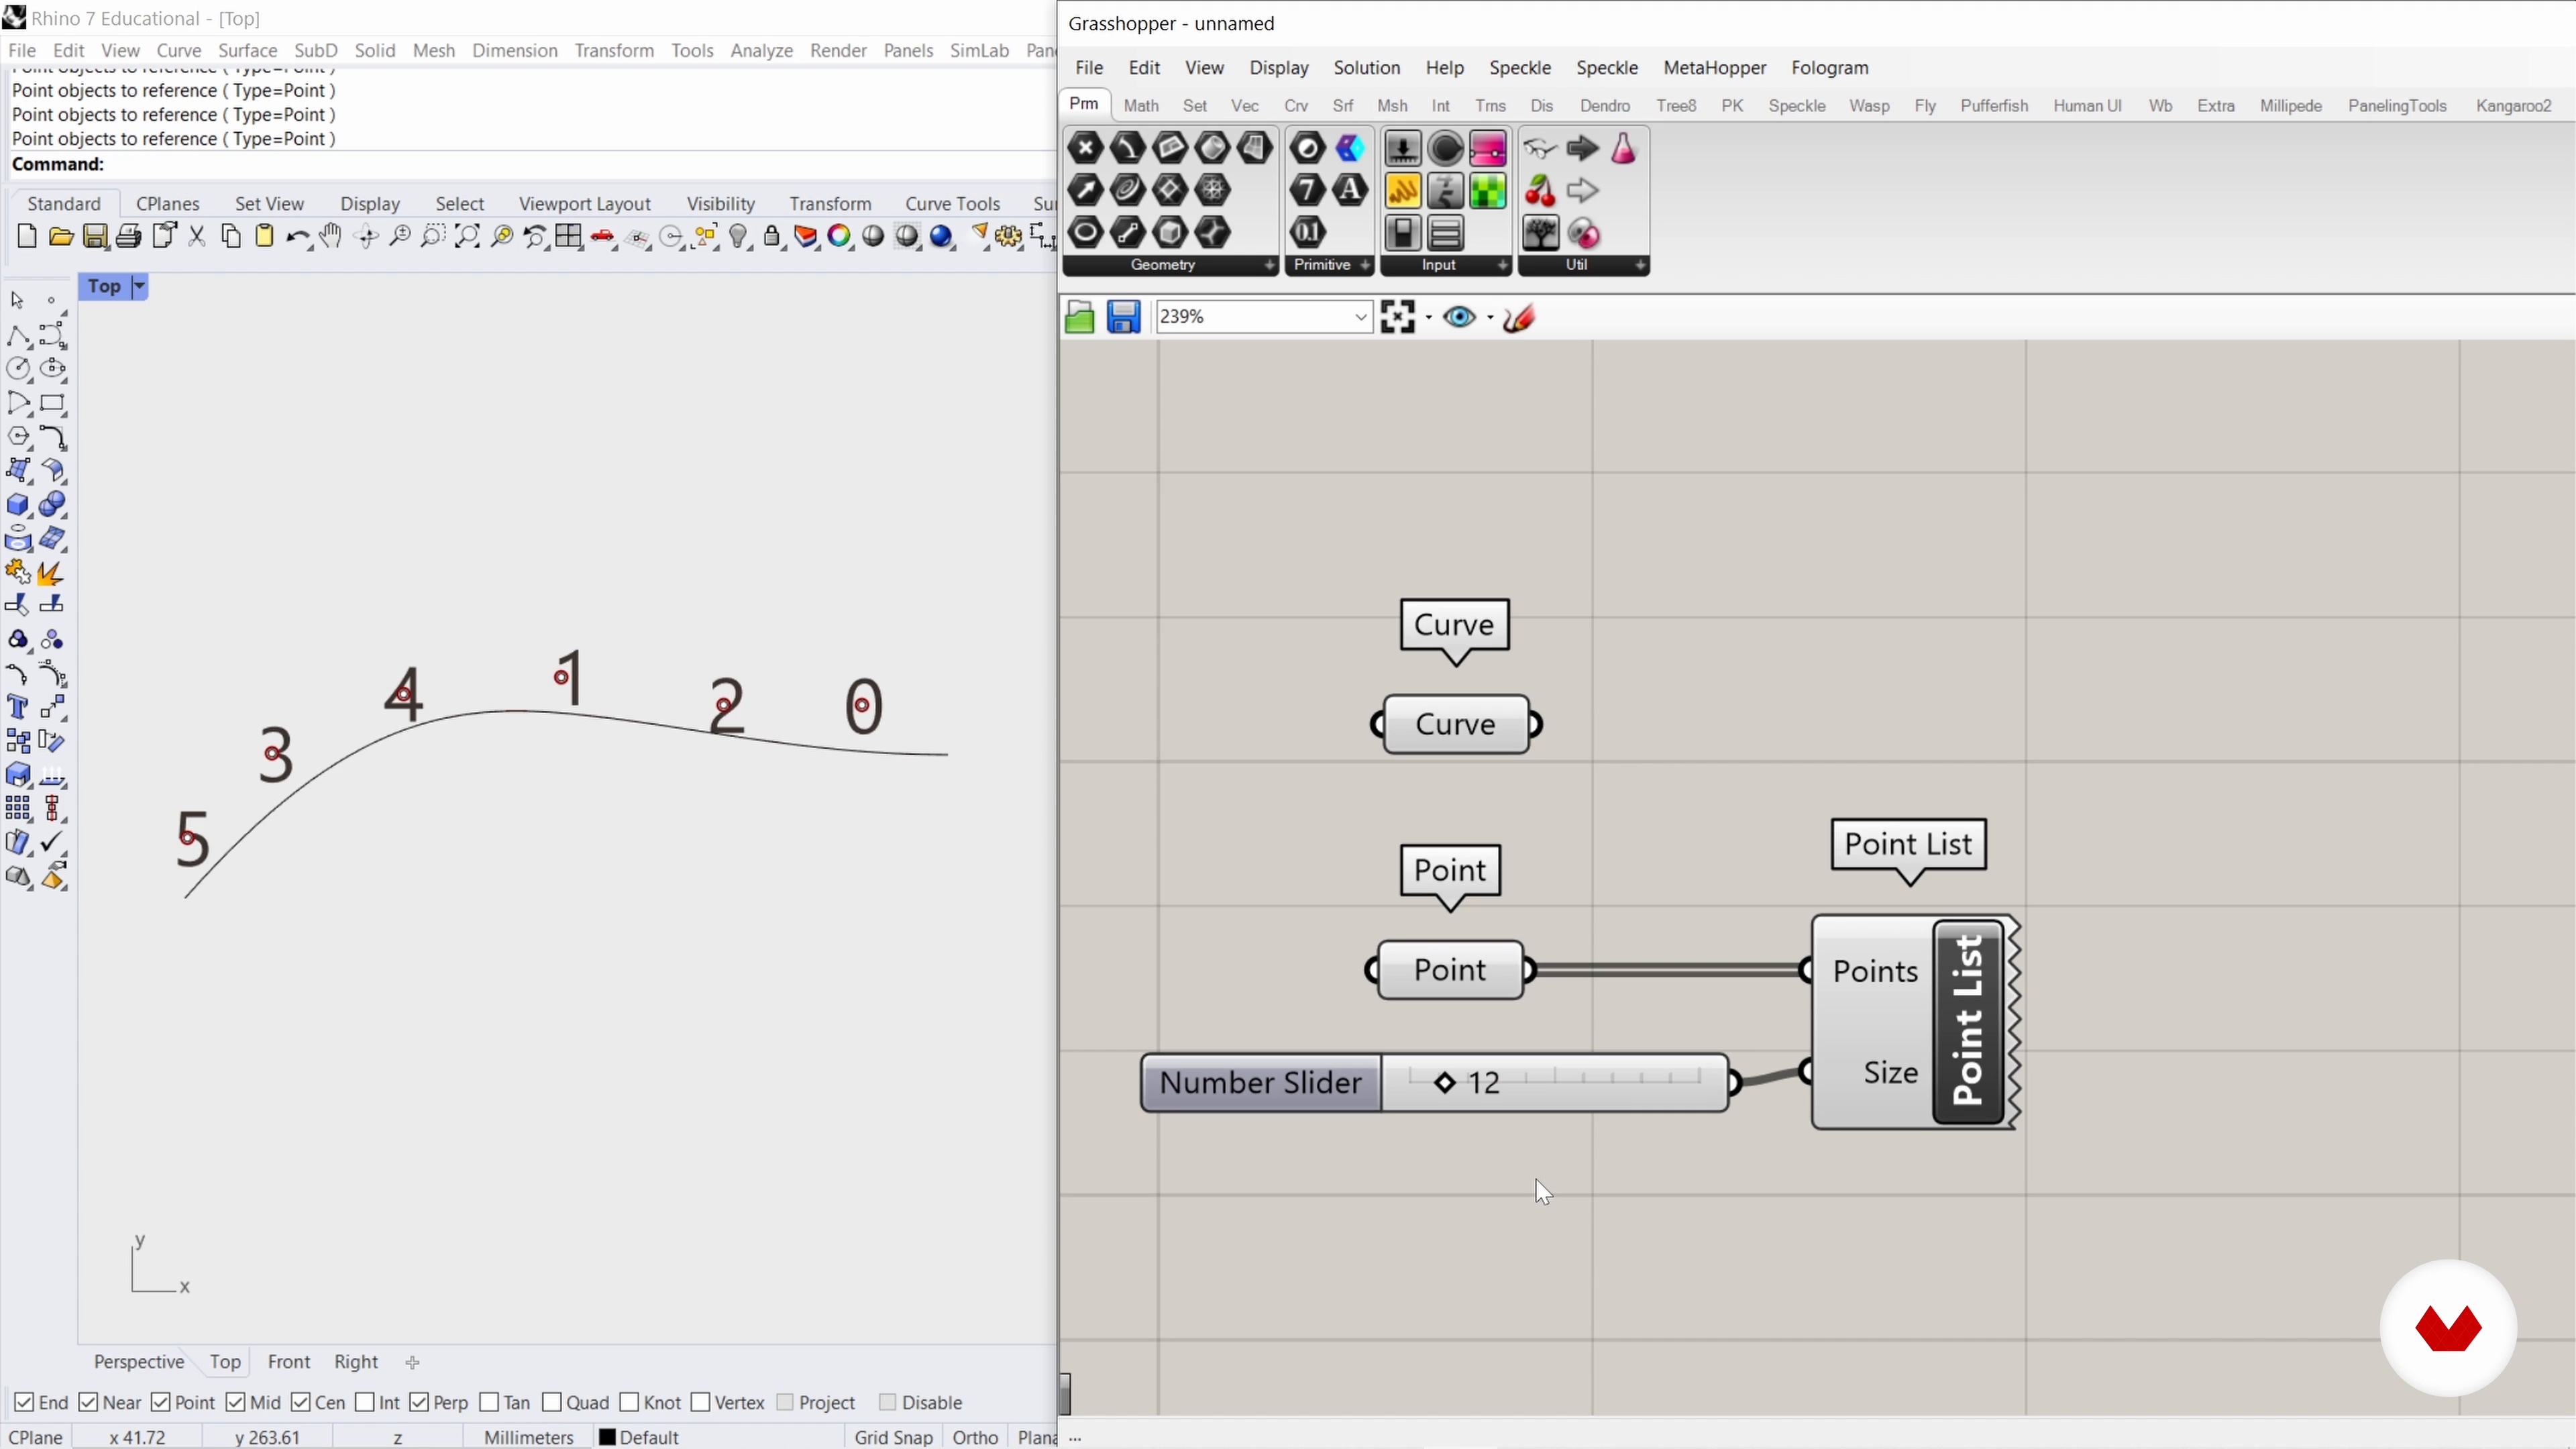Choose the Text parameter 'A' icon

coord(1350,190)
